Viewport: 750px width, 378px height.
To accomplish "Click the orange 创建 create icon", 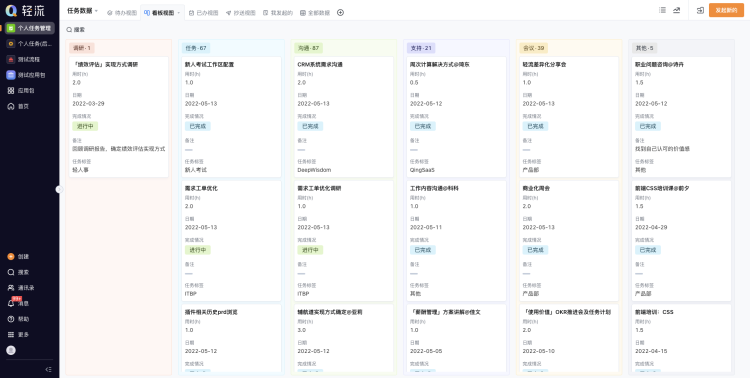I will click(x=11, y=256).
